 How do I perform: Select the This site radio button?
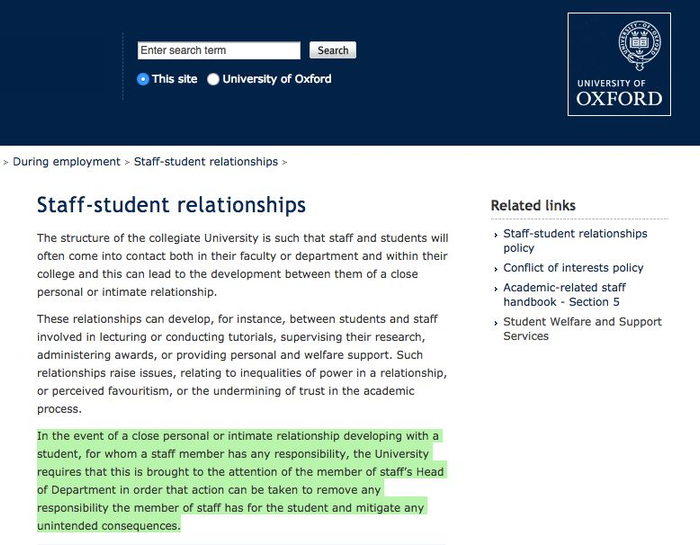click(x=143, y=79)
